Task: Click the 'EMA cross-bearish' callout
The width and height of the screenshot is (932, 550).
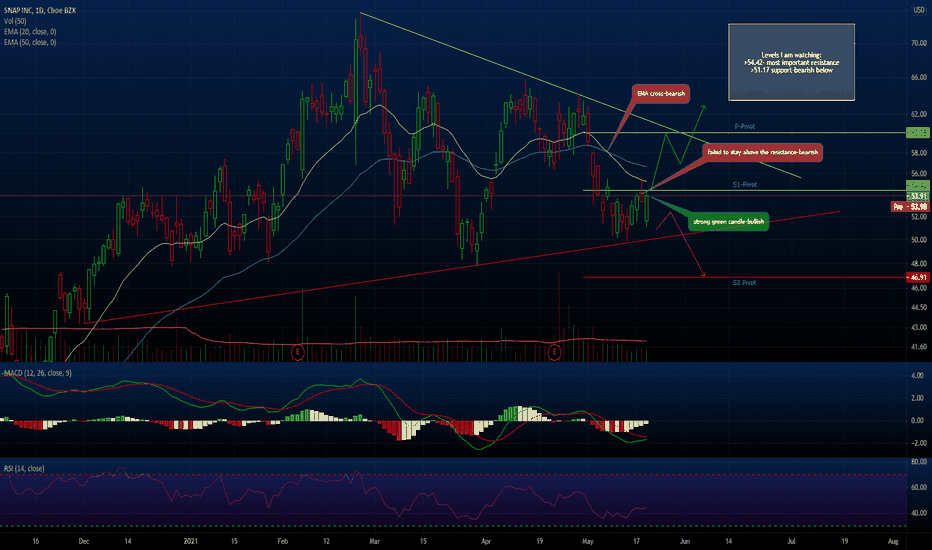Action: (x=661, y=94)
